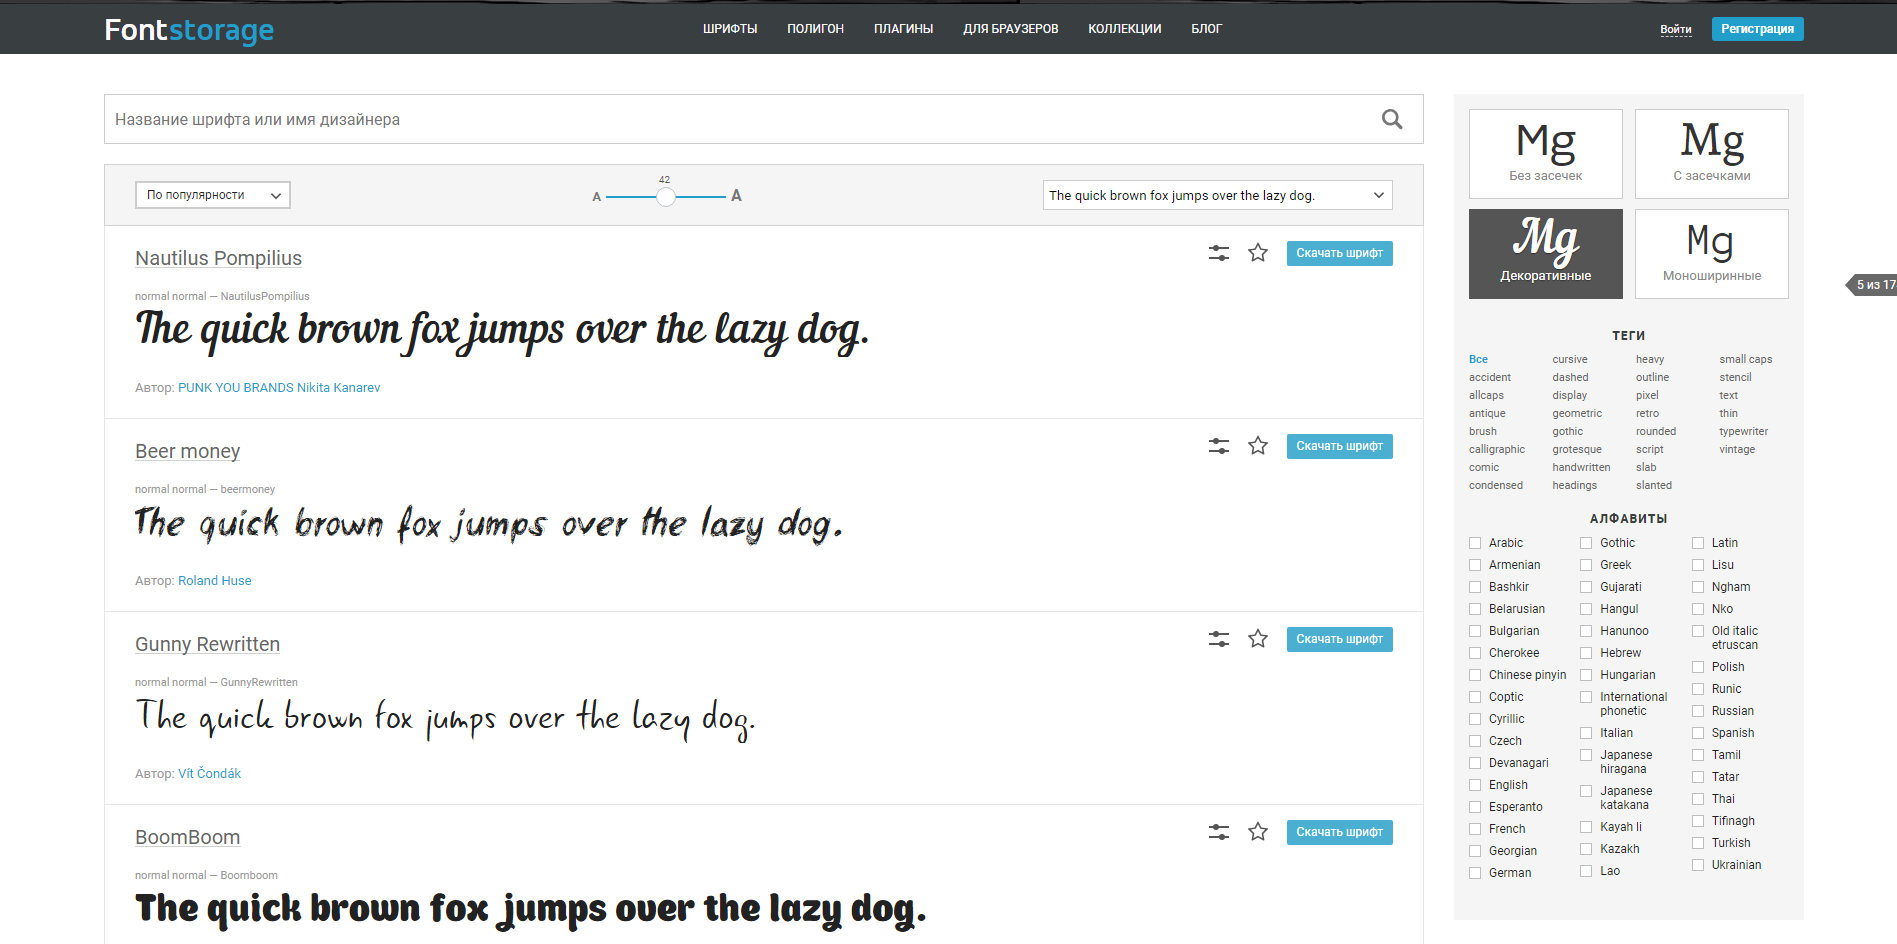Open the Beer money font title

click(x=187, y=451)
